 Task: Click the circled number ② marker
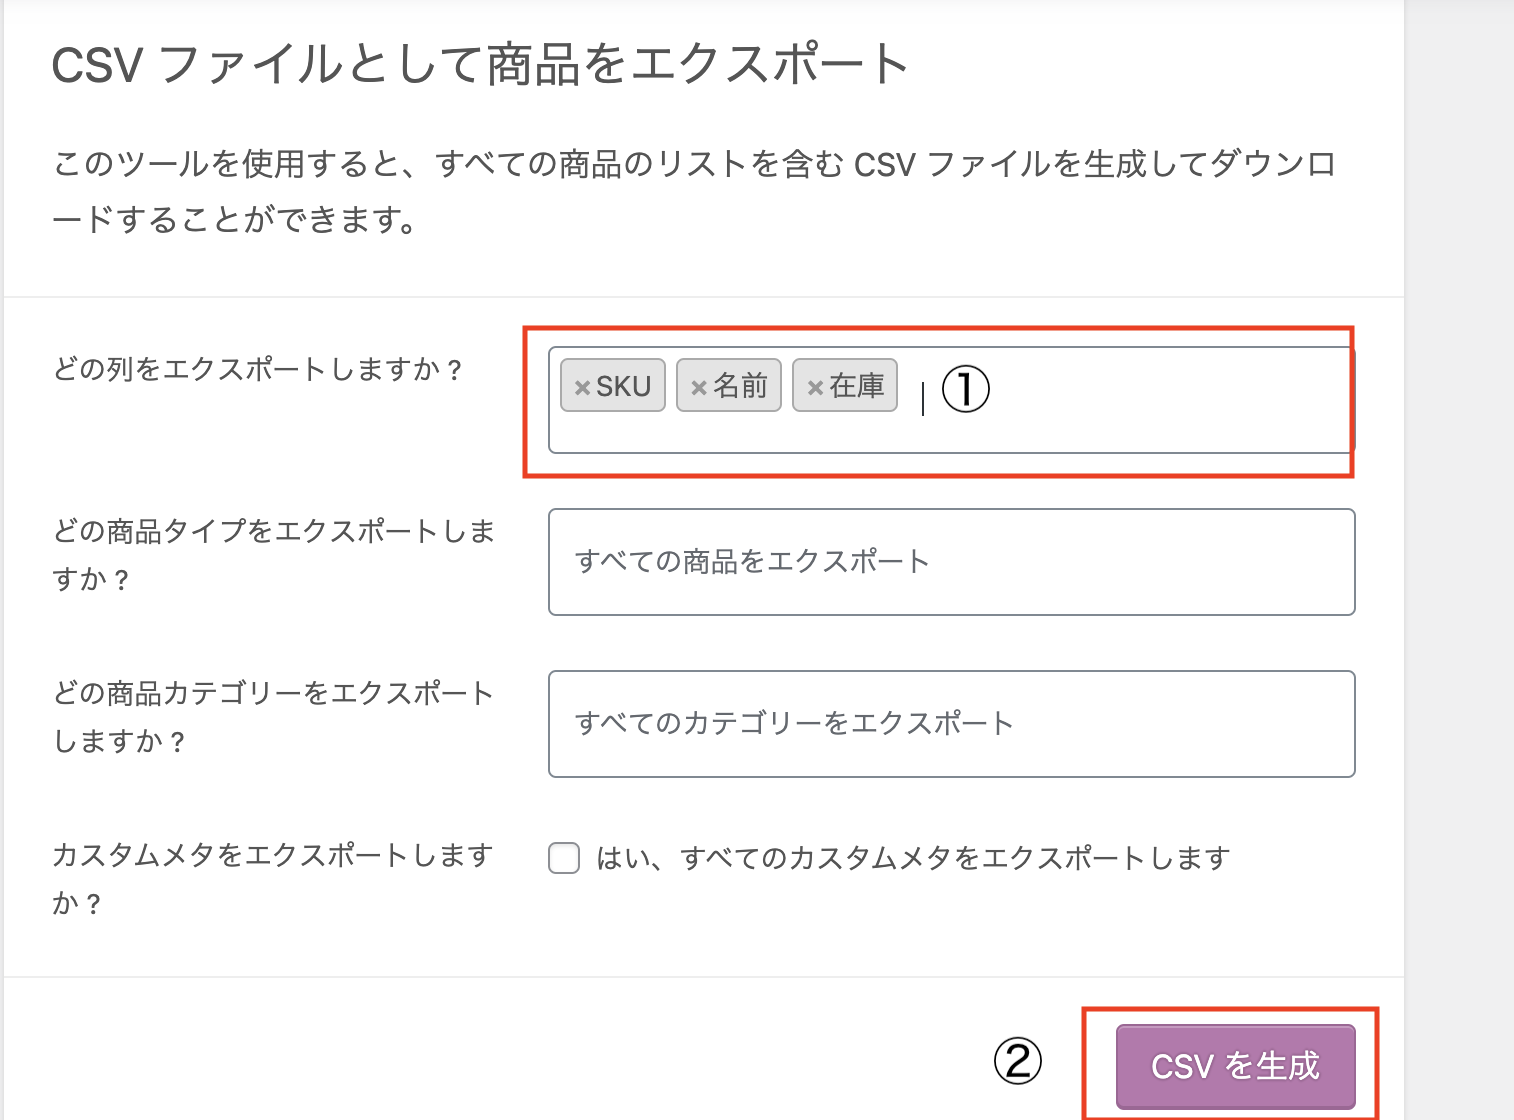[1017, 1061]
